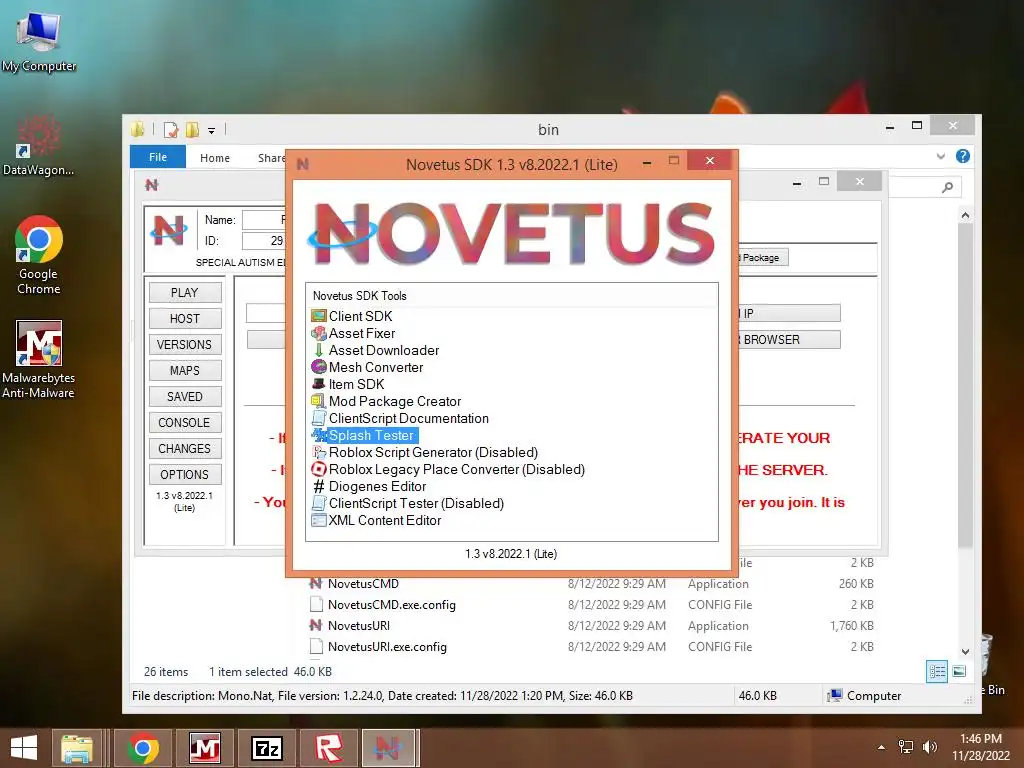1024x768 pixels.
Task: Open MAPS in Novetus launcher
Action: (x=185, y=370)
